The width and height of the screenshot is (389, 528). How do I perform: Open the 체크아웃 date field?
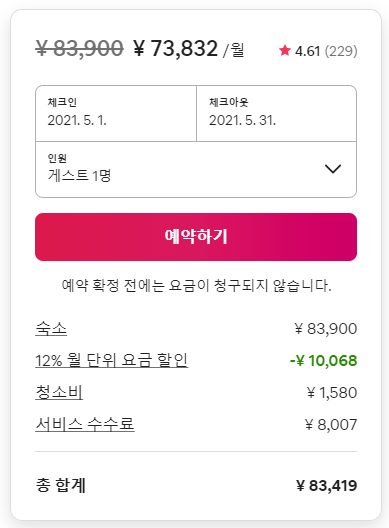pos(277,113)
